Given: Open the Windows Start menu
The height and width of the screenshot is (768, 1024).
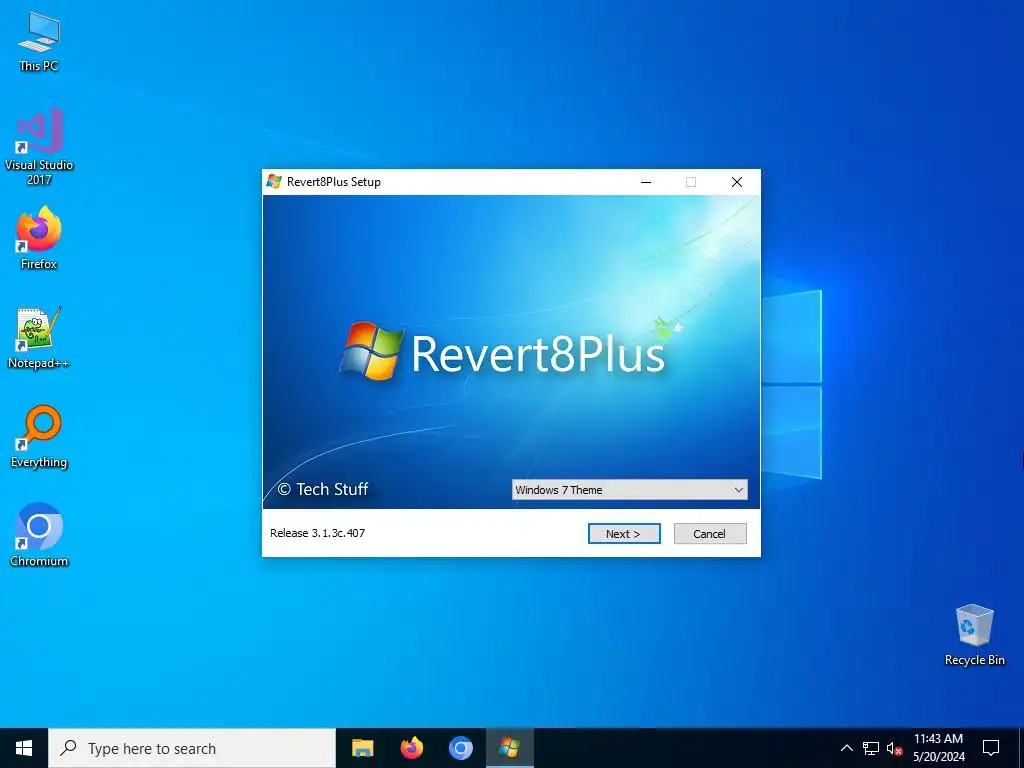Looking at the screenshot, I should click(x=24, y=748).
